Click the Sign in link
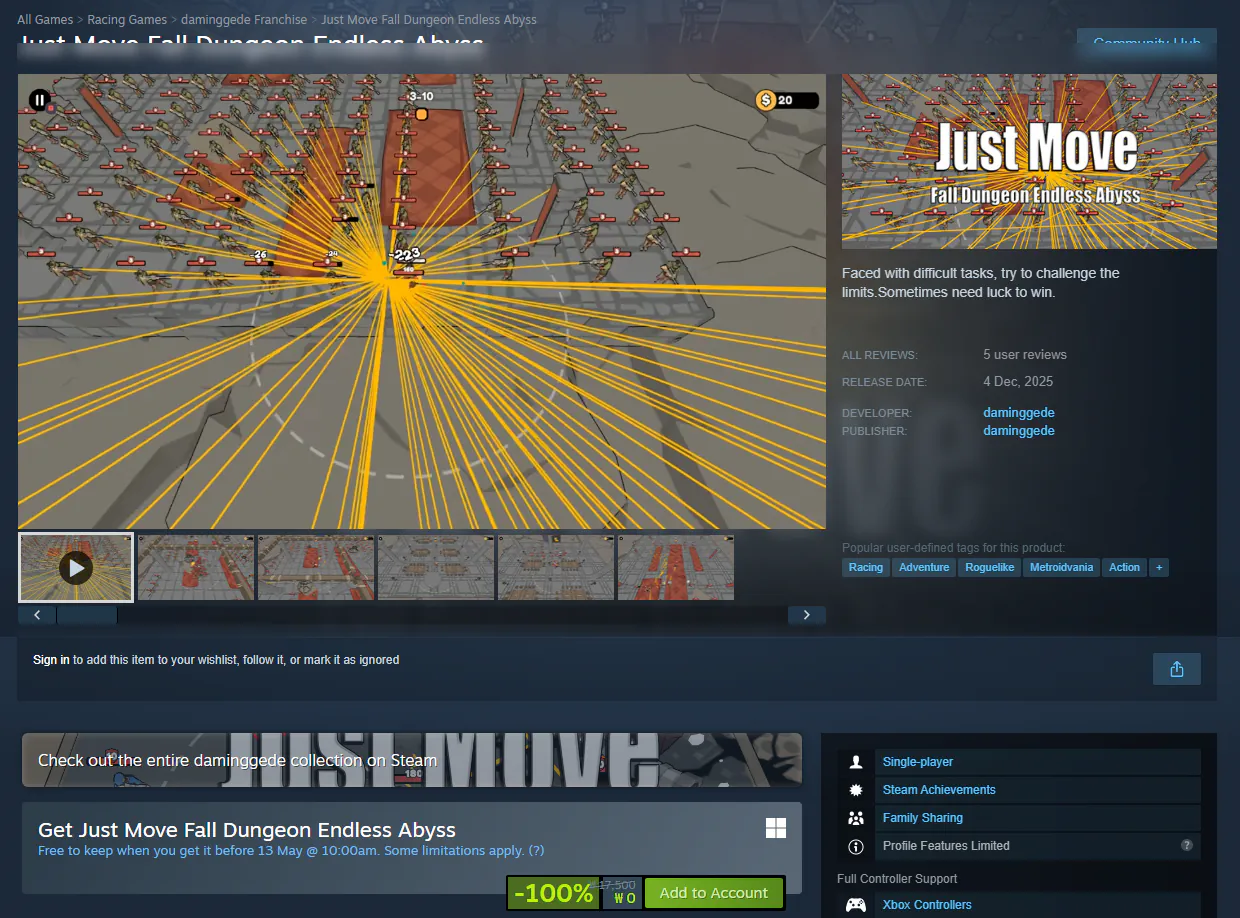 click(51, 660)
